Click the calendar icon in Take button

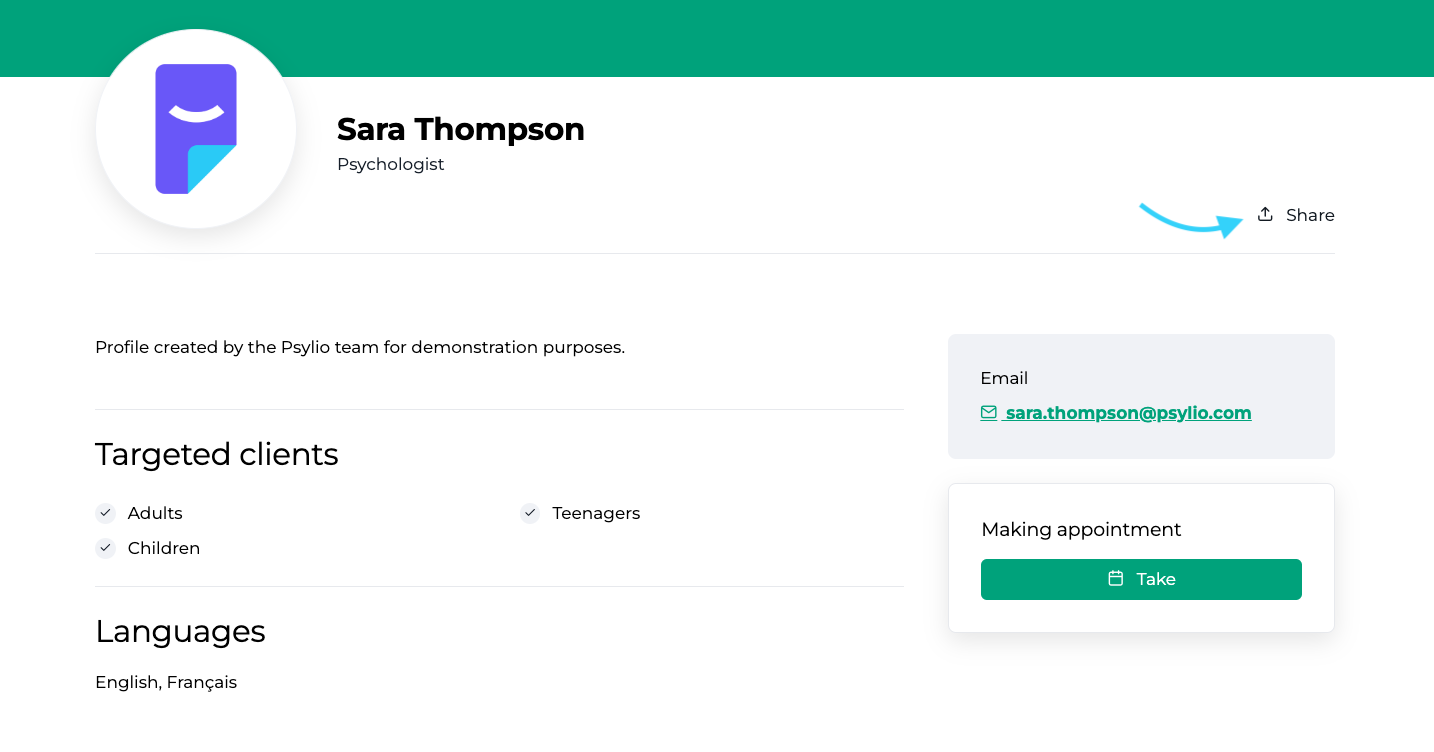(x=1116, y=578)
